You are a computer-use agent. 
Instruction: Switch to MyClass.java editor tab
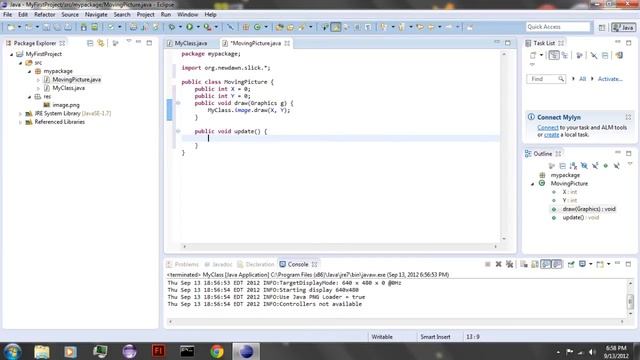coord(191,43)
